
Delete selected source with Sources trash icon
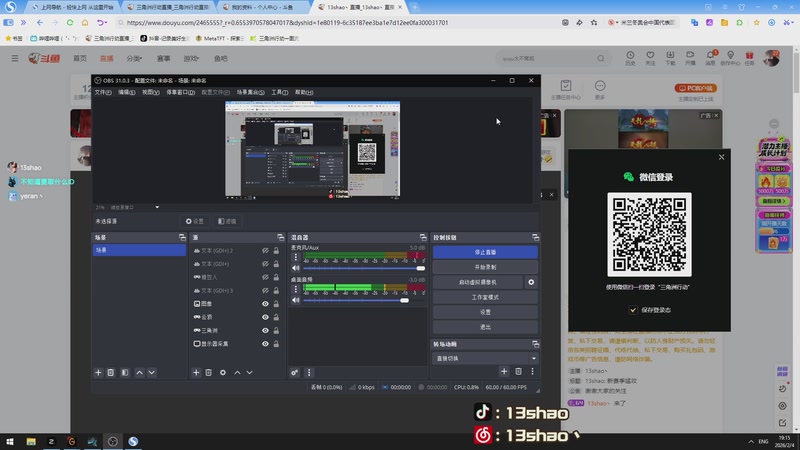[209, 372]
